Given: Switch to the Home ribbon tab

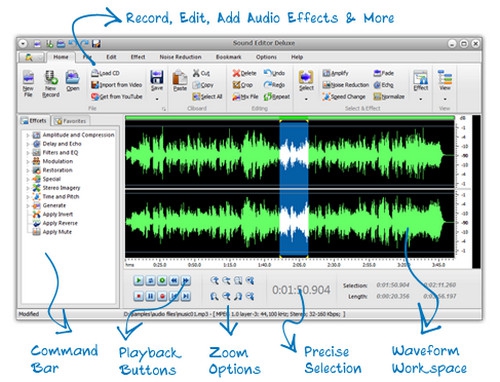Looking at the screenshot, I should point(61,57).
